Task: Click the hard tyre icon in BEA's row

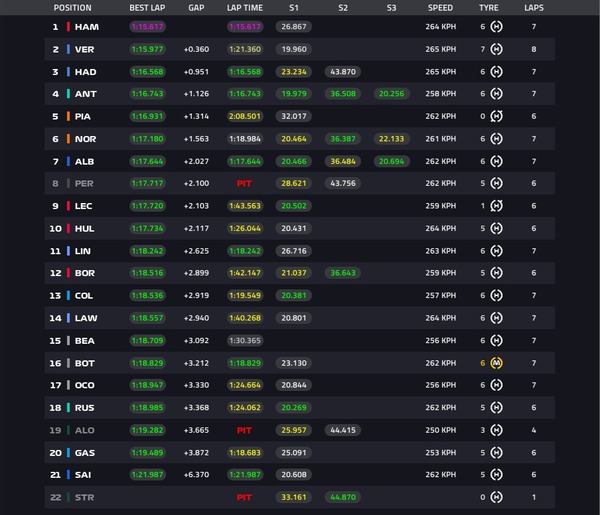Action: pyautogui.click(x=496, y=341)
